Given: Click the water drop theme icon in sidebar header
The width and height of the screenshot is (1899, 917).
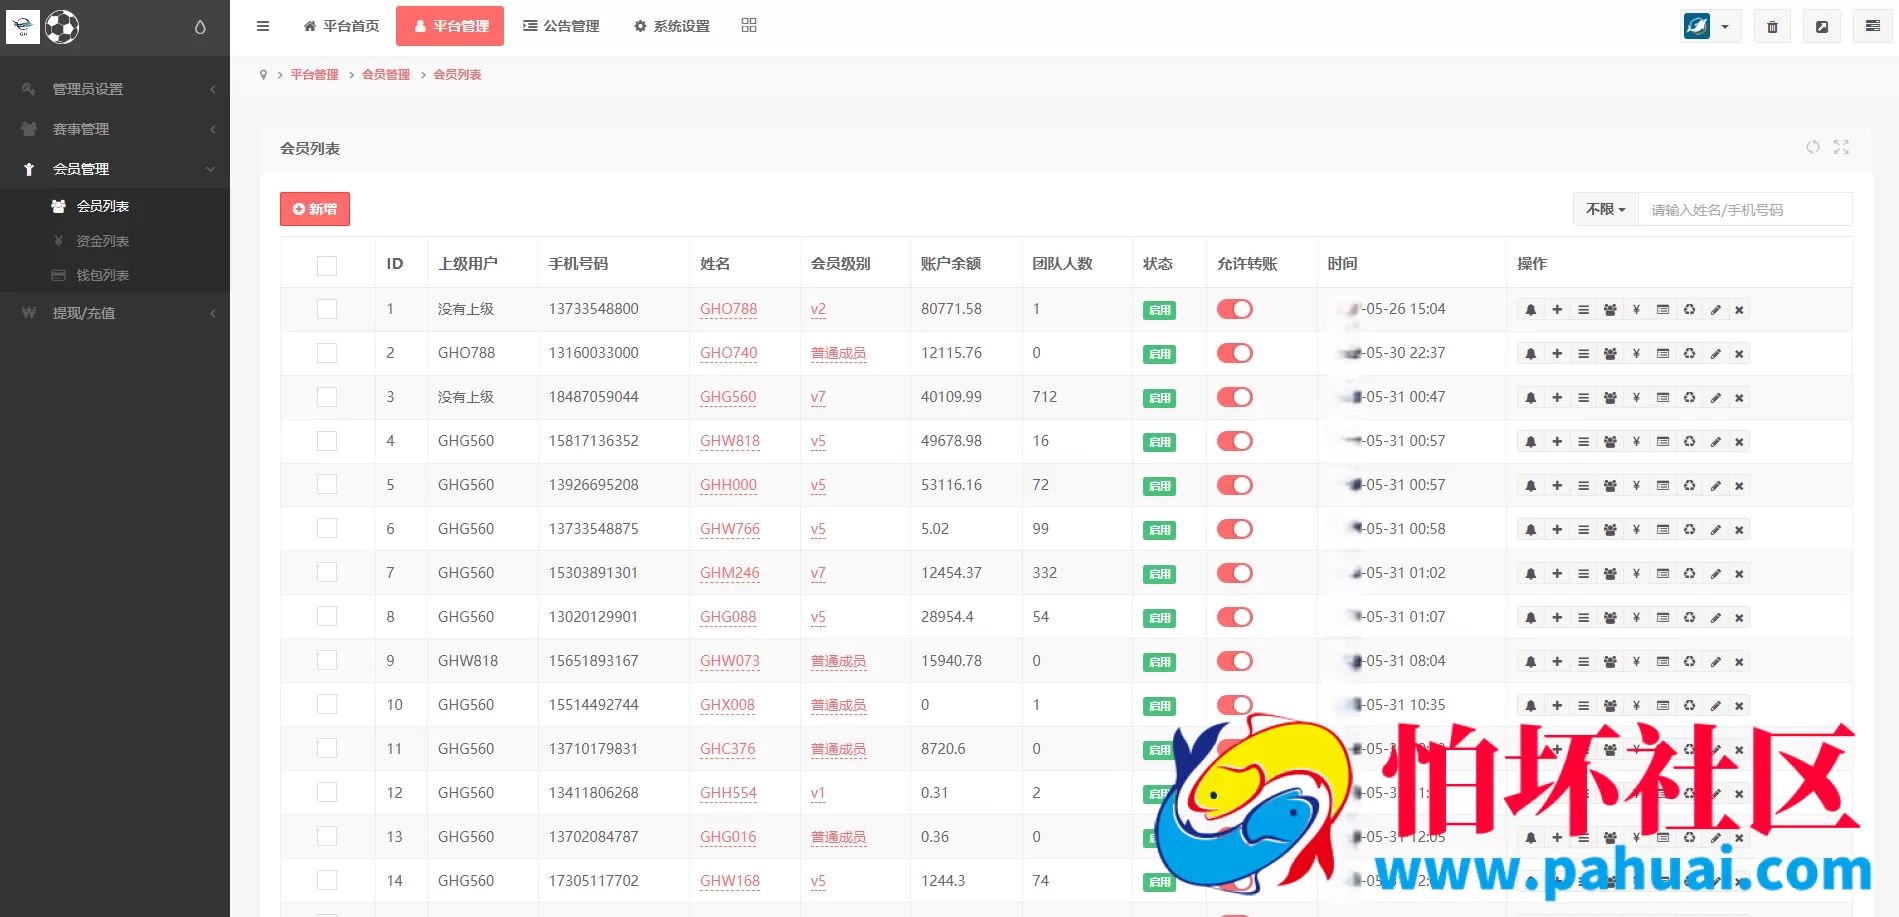Looking at the screenshot, I should (200, 28).
